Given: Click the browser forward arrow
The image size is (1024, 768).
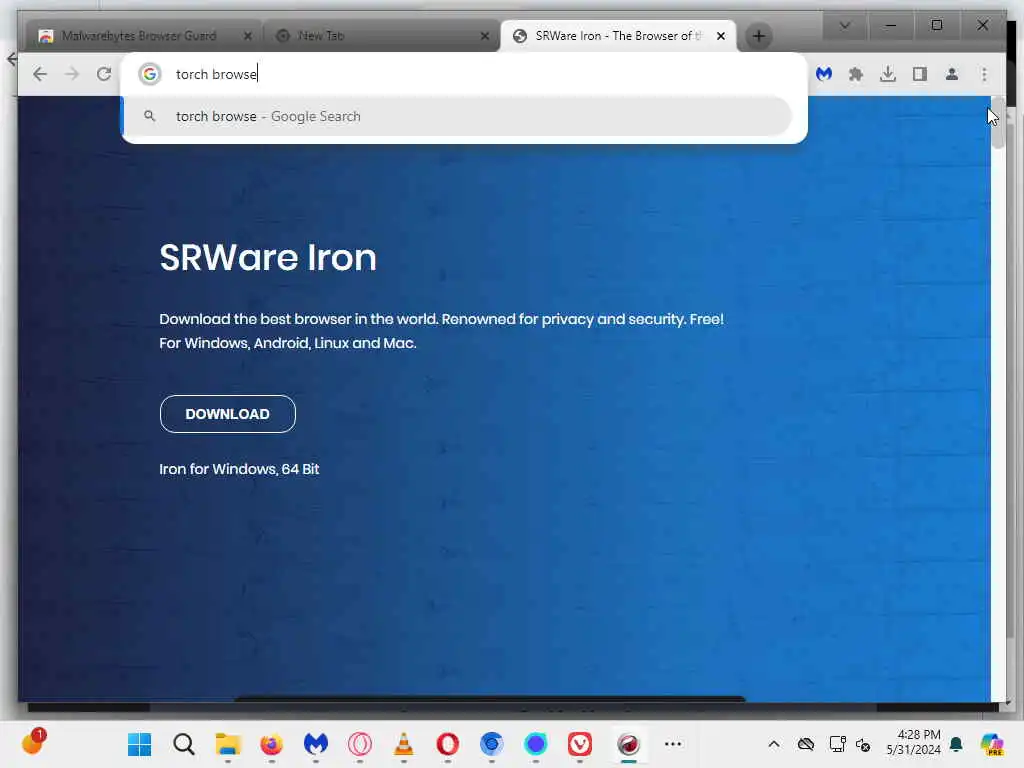Looking at the screenshot, I should click(x=72, y=74).
